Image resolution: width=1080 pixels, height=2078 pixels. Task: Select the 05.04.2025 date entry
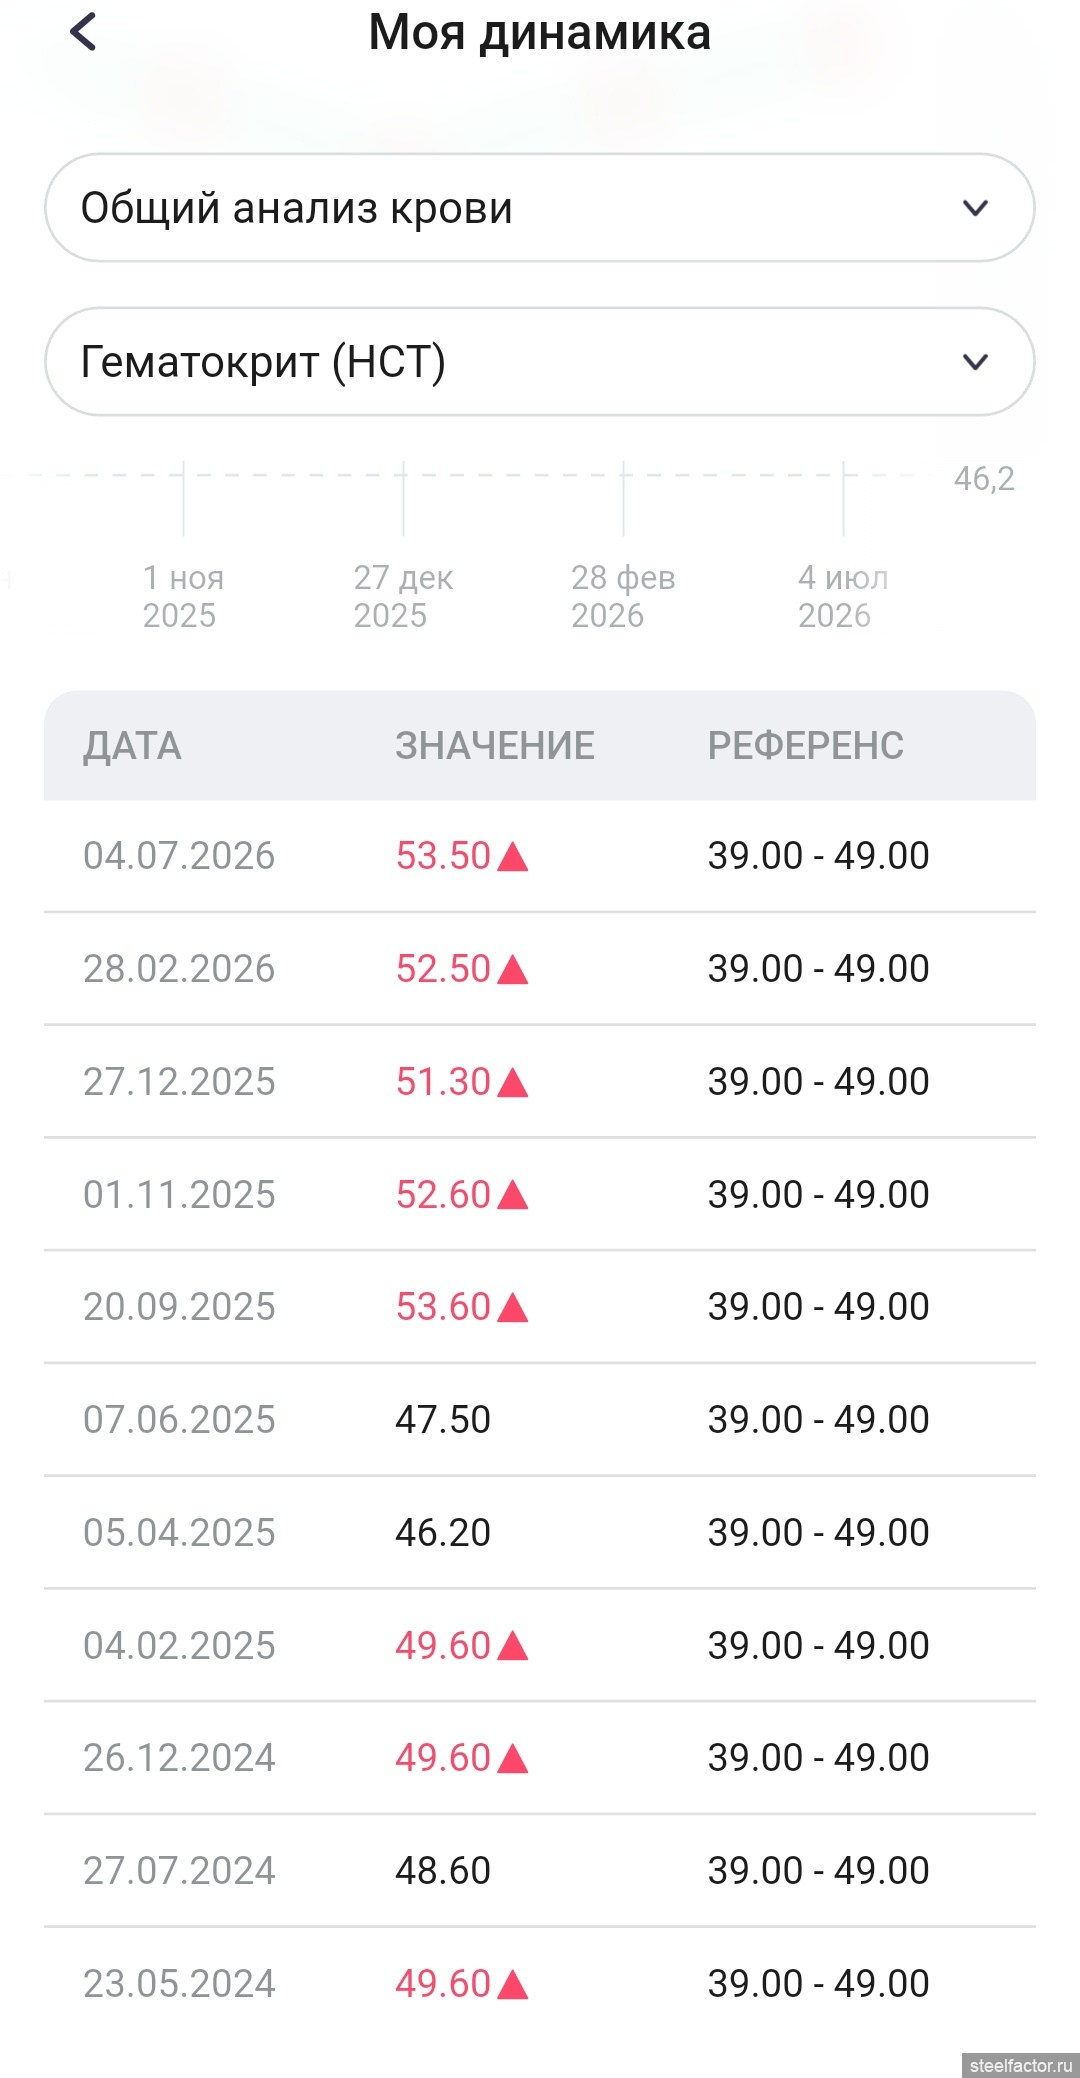[179, 1533]
